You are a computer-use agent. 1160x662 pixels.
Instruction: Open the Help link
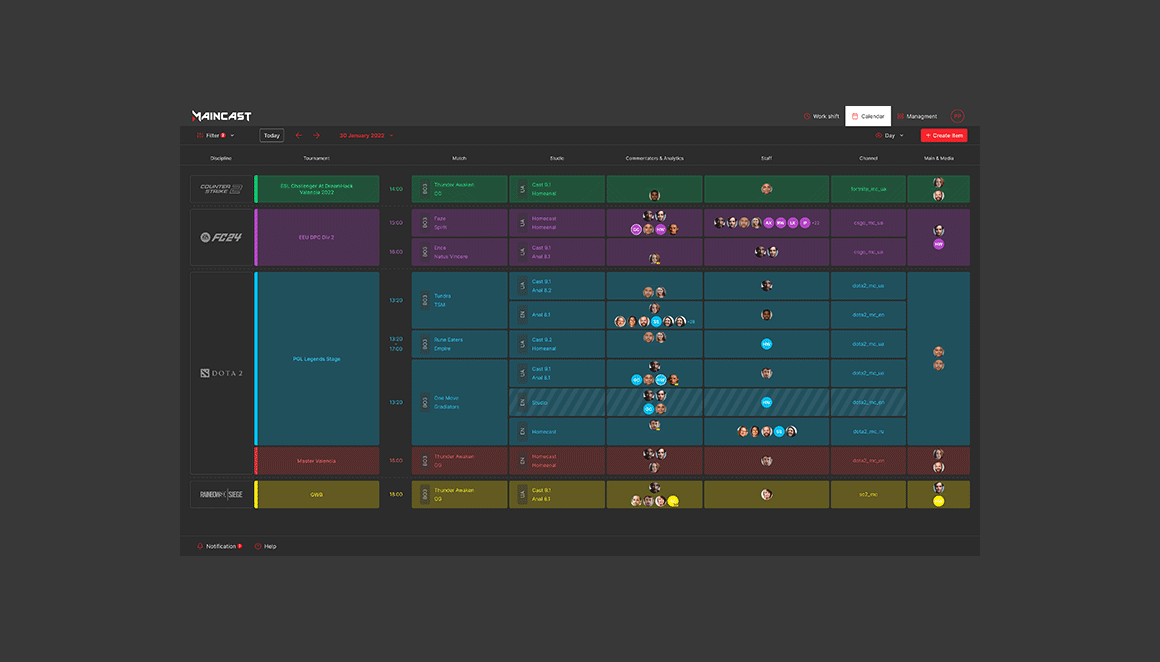click(x=265, y=546)
